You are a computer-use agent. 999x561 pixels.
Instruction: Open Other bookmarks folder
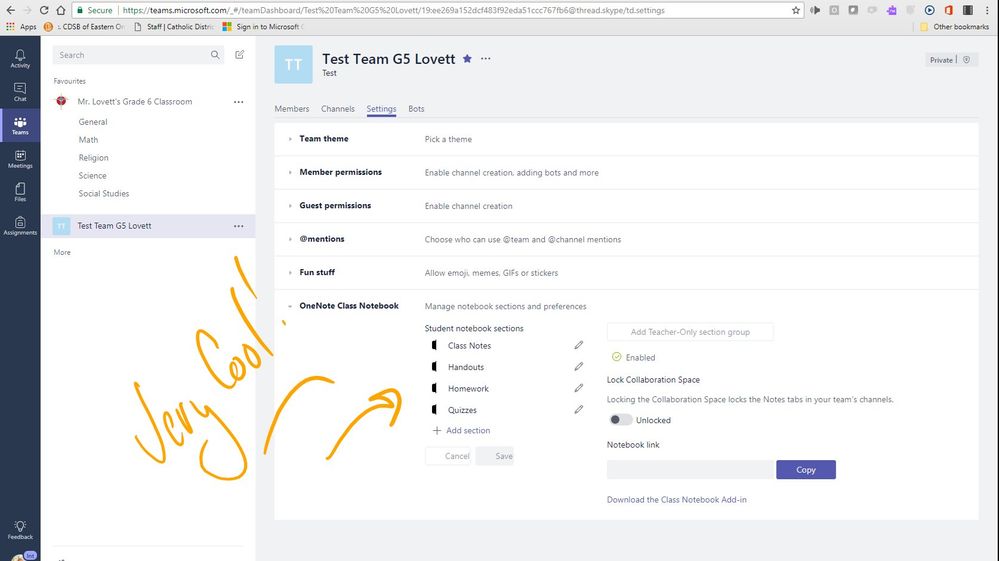click(954, 27)
